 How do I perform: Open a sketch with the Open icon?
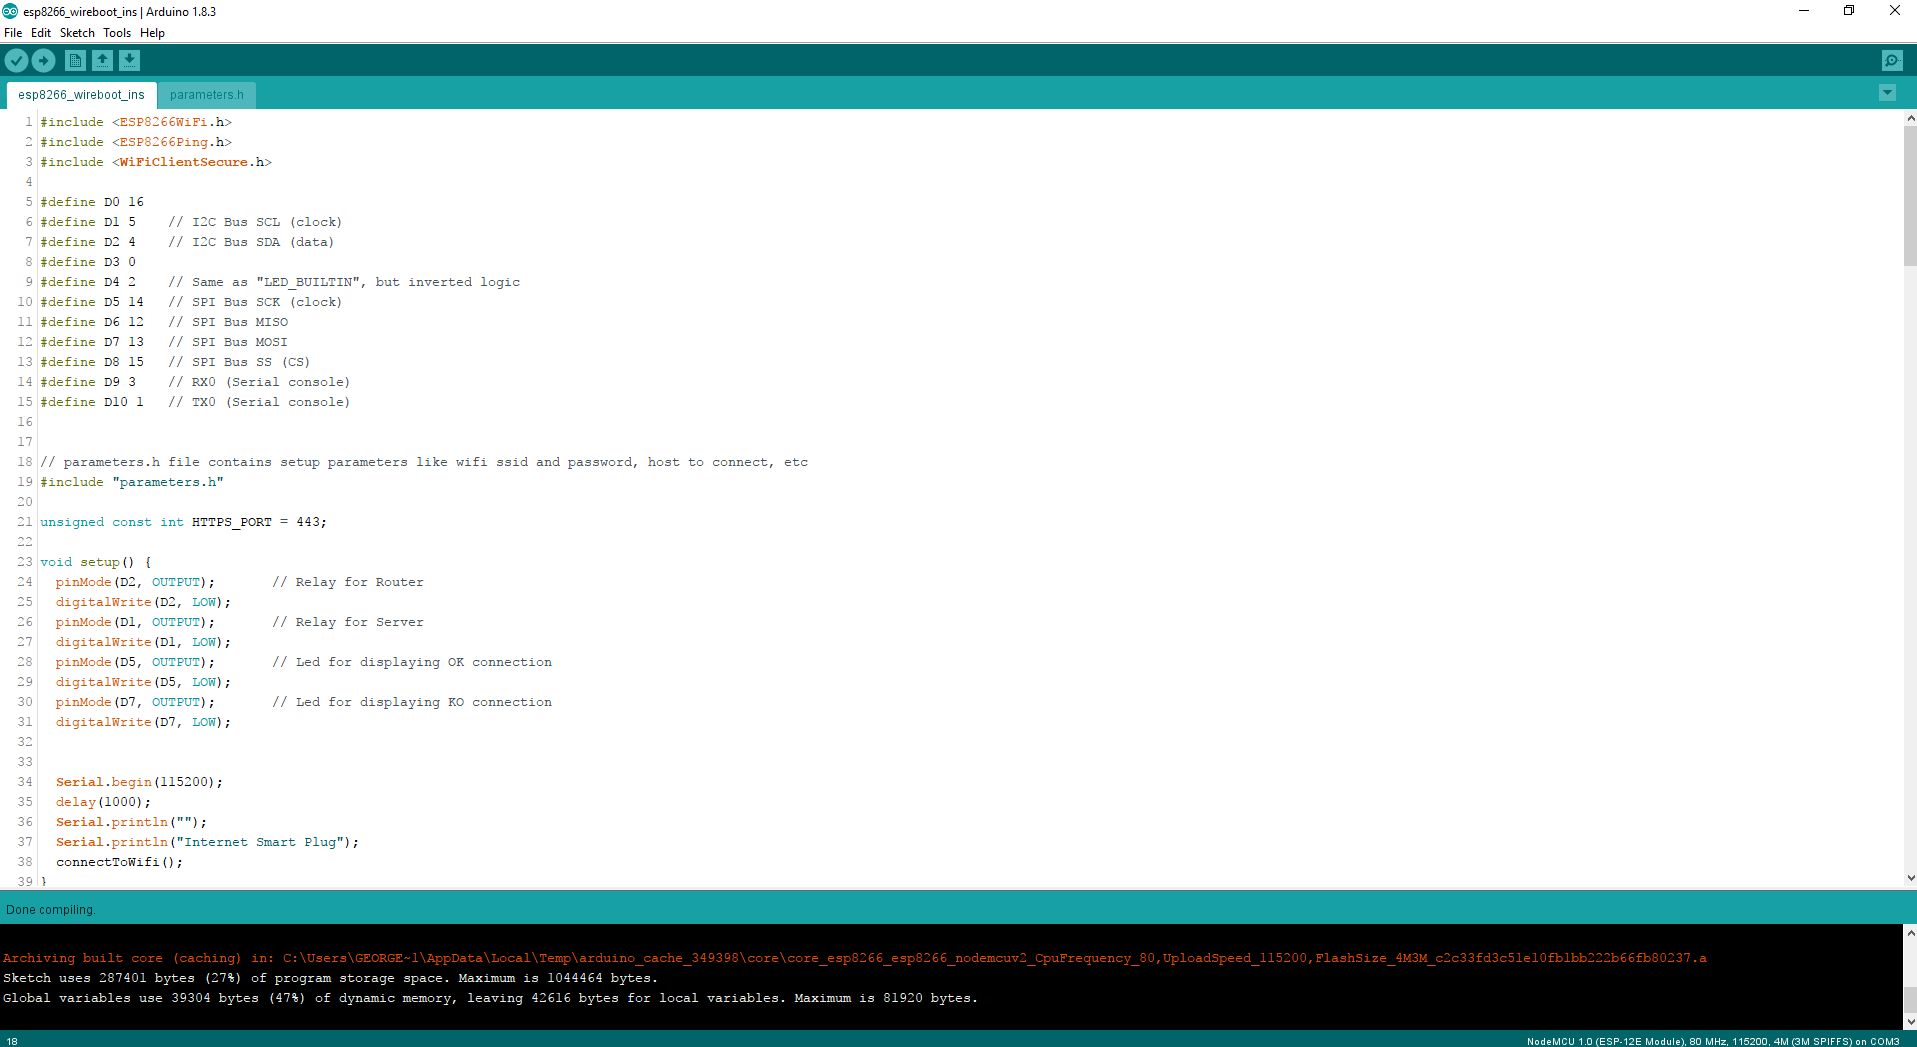[102, 61]
